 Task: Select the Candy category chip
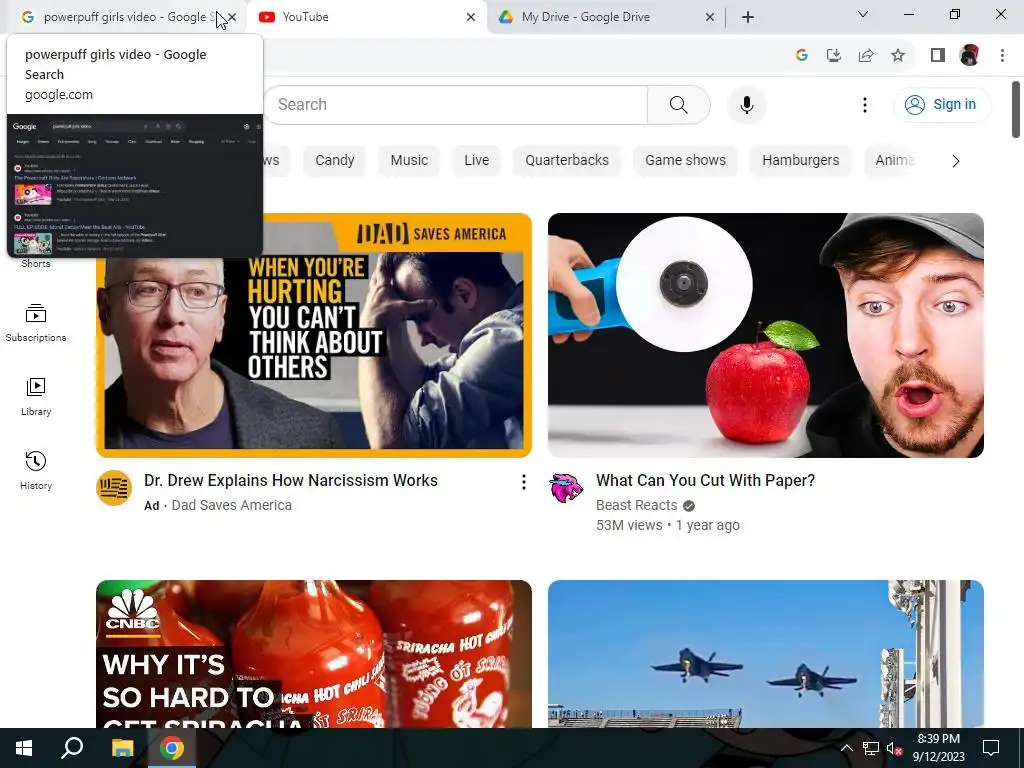coord(334,161)
